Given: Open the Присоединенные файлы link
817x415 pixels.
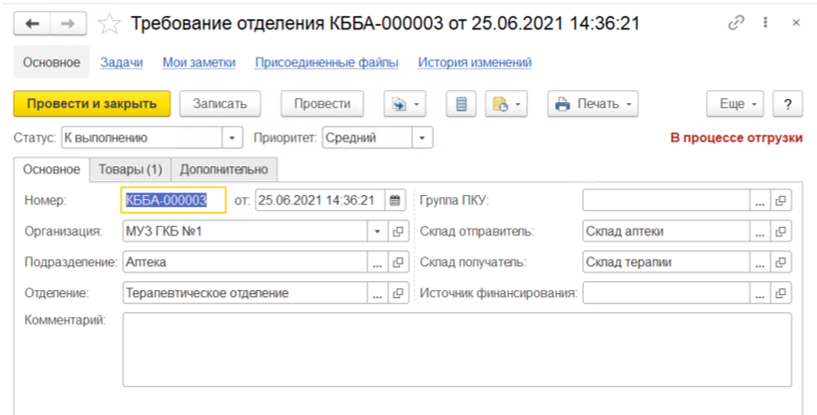Looking at the screenshot, I should pos(326,62).
